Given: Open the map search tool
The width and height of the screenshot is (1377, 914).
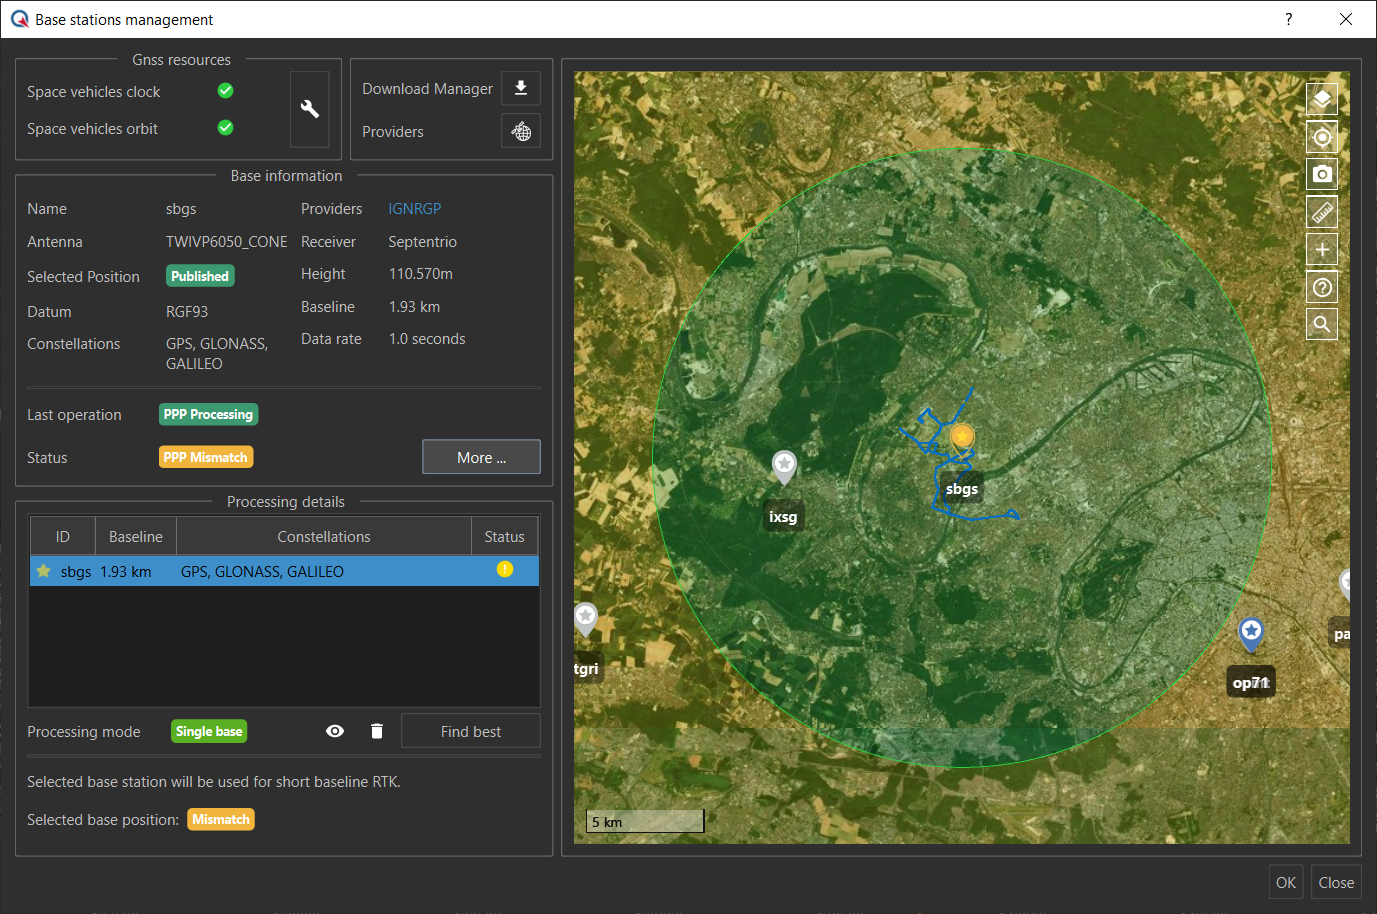Looking at the screenshot, I should [x=1322, y=324].
